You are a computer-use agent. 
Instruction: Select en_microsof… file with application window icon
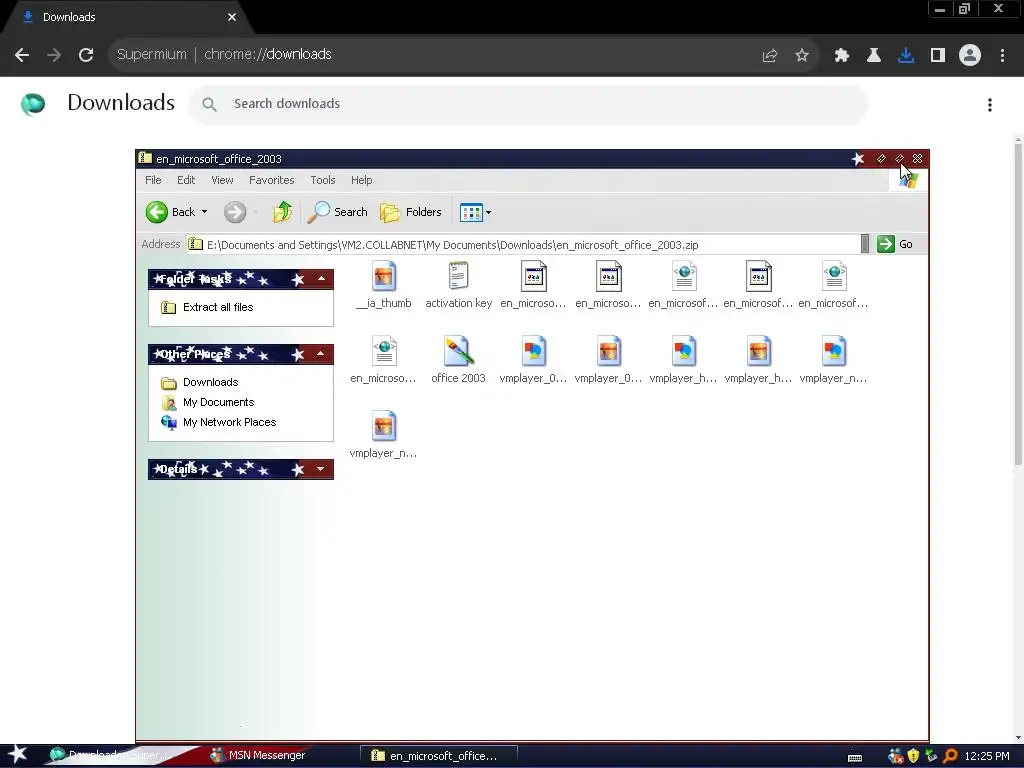[758, 285]
